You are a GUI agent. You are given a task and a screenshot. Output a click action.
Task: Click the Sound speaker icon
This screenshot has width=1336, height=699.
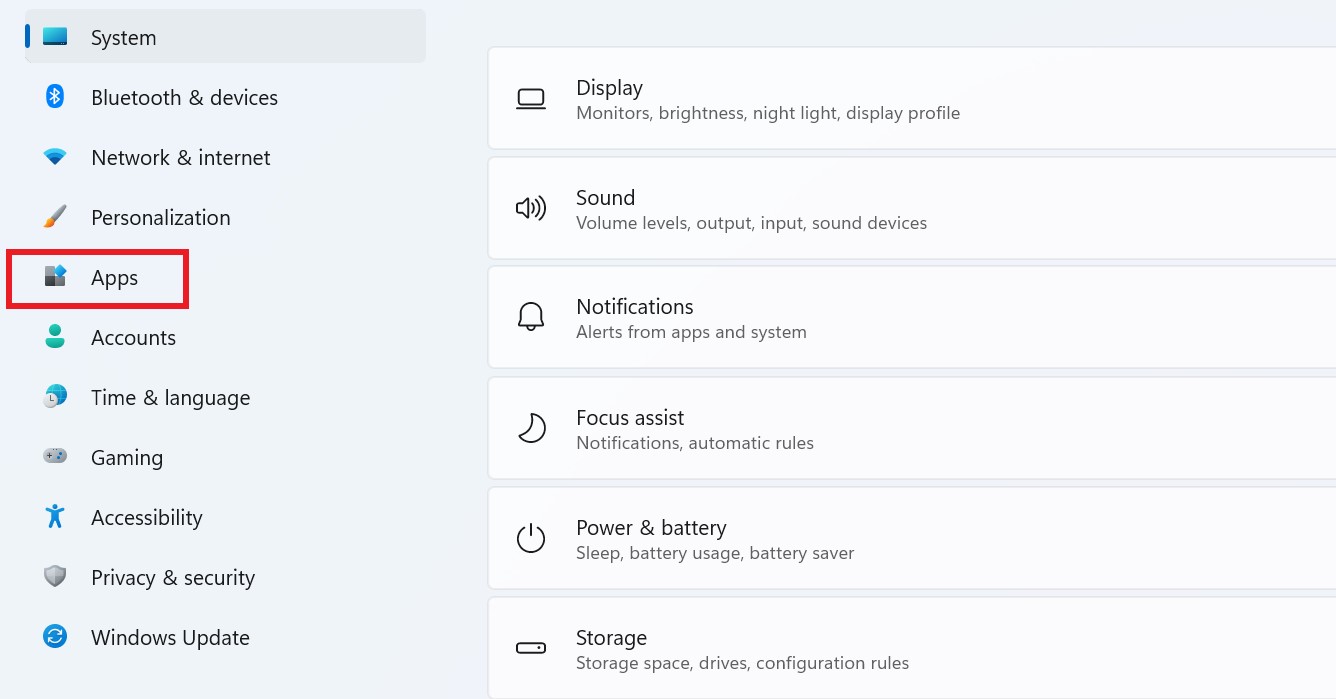coord(531,208)
